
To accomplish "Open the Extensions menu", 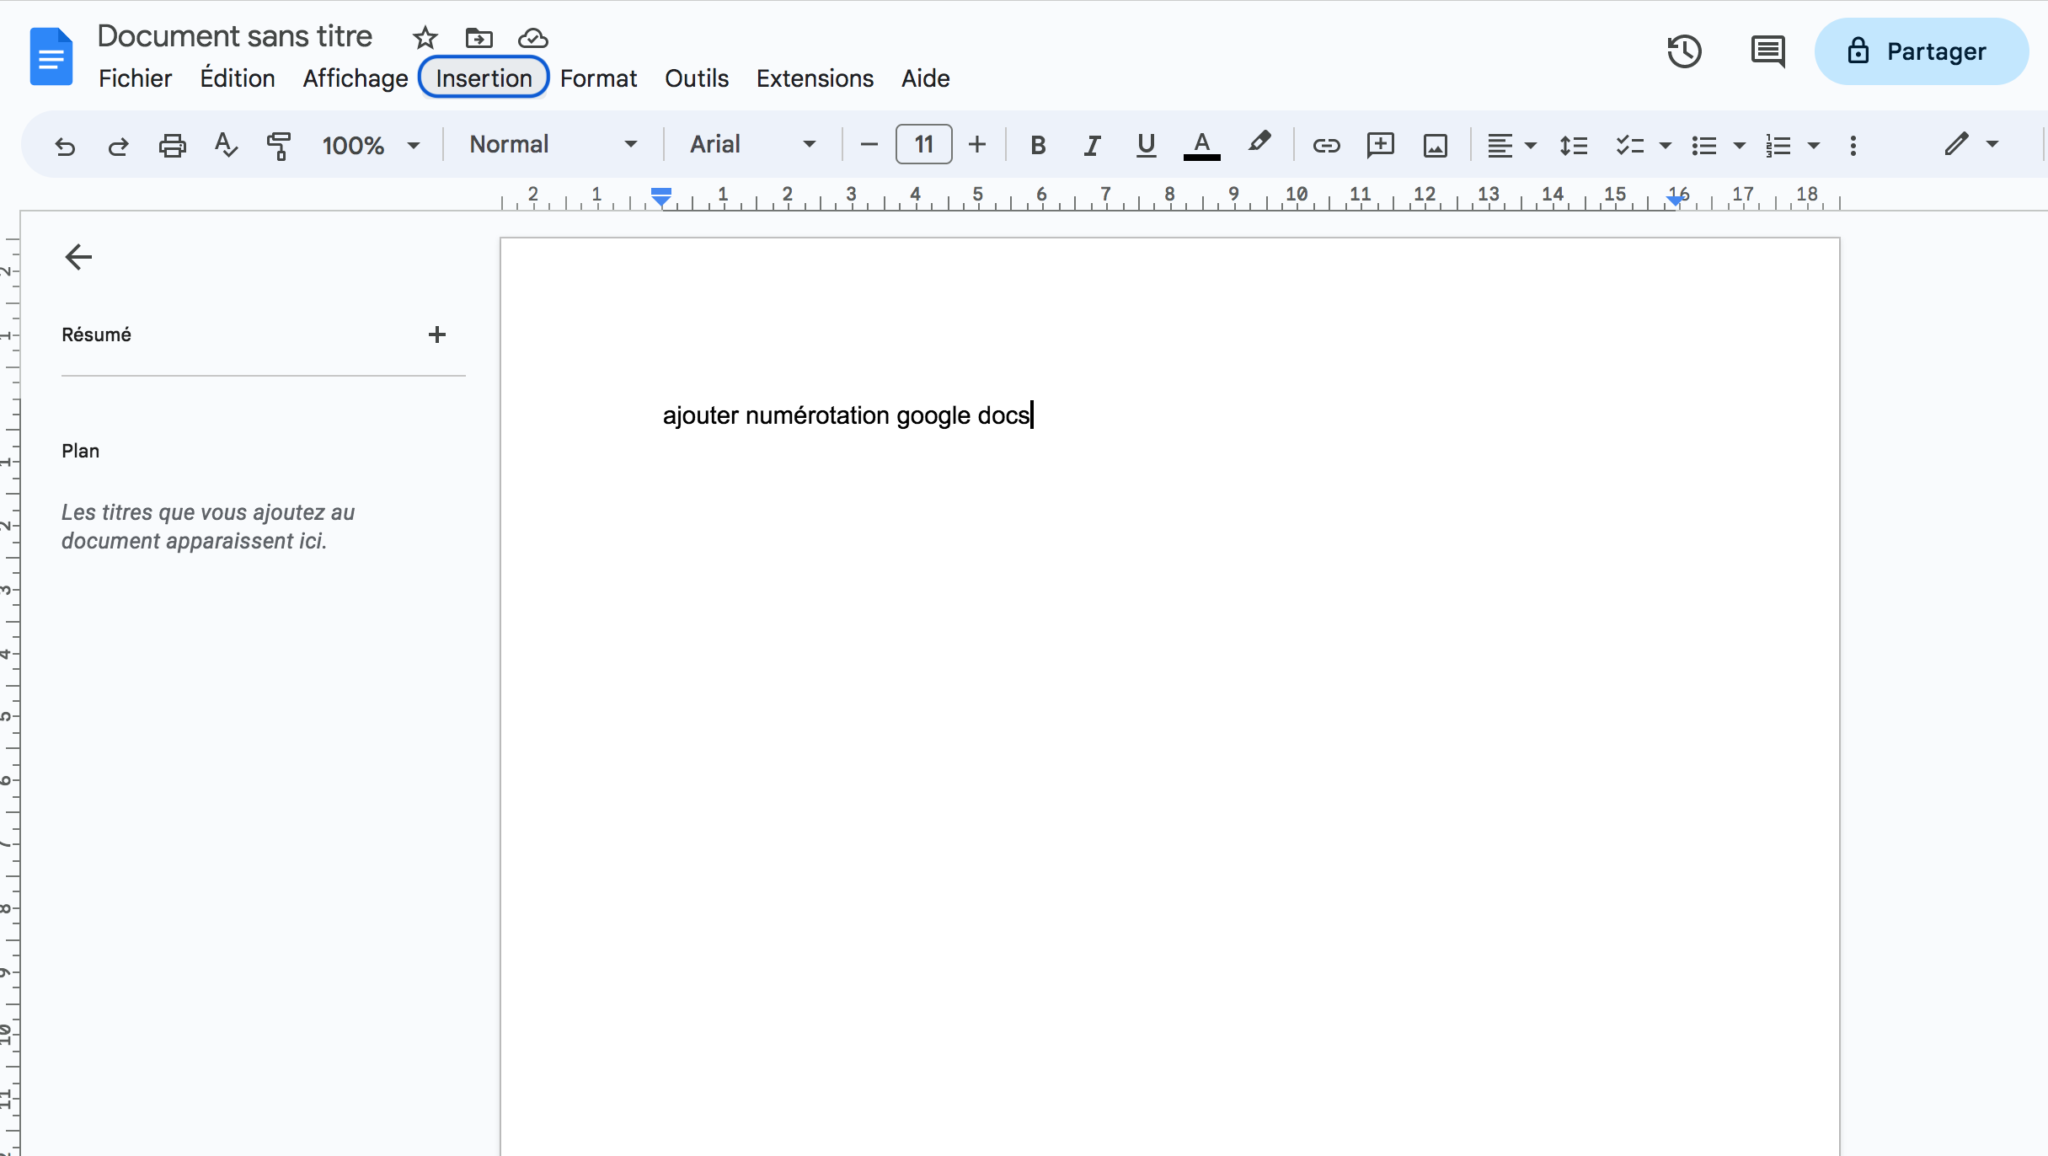I will click(x=814, y=78).
